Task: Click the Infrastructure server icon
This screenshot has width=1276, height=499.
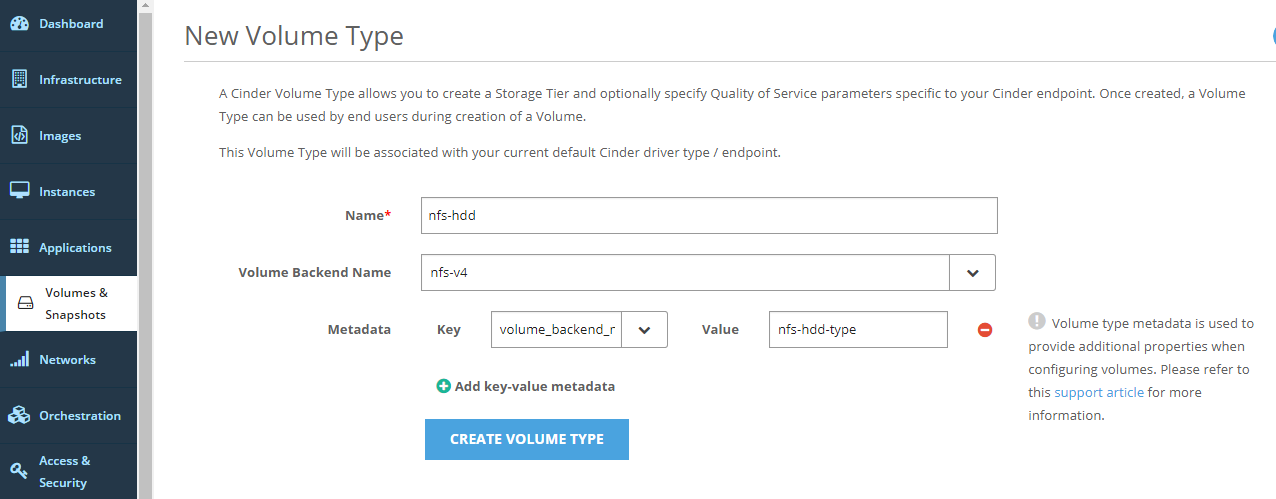Action: tap(19, 80)
